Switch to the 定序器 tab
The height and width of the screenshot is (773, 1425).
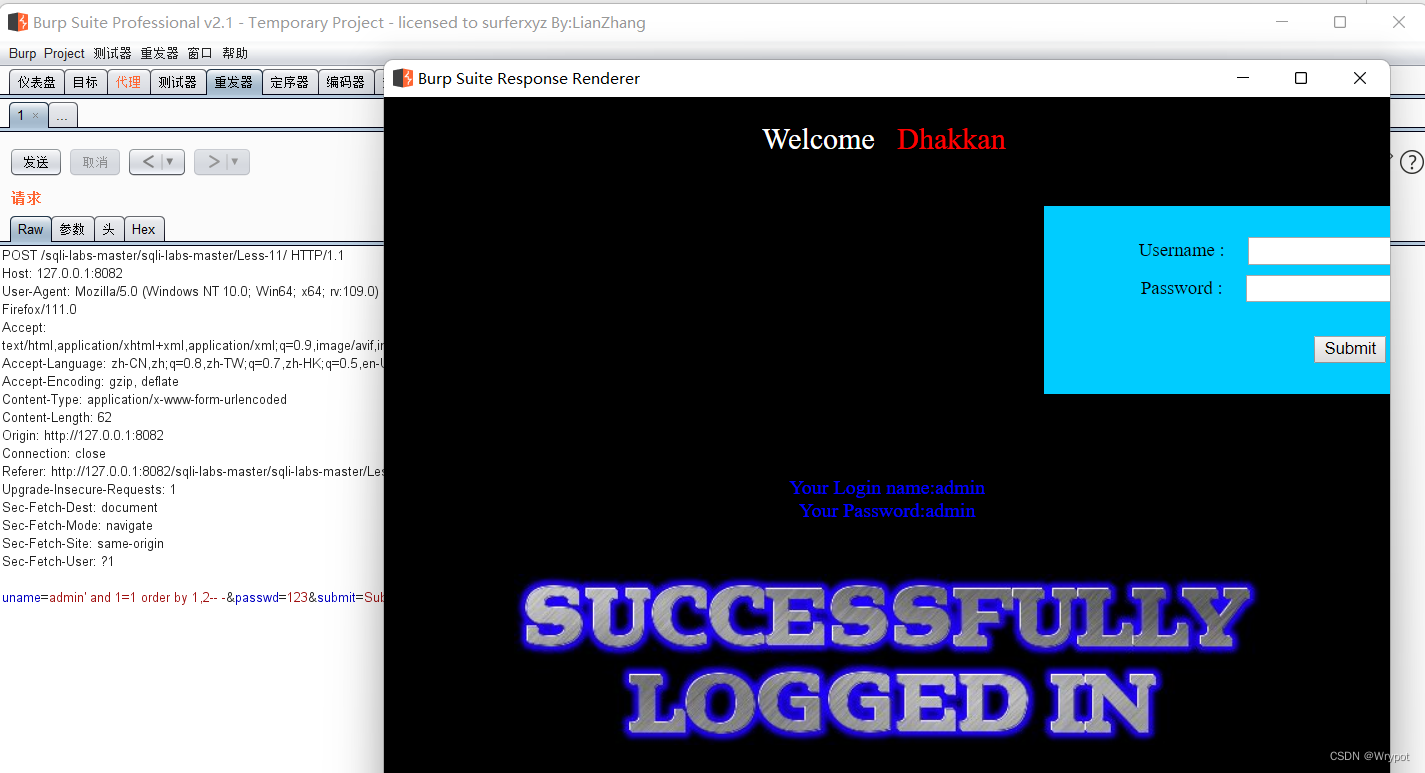tap(290, 82)
